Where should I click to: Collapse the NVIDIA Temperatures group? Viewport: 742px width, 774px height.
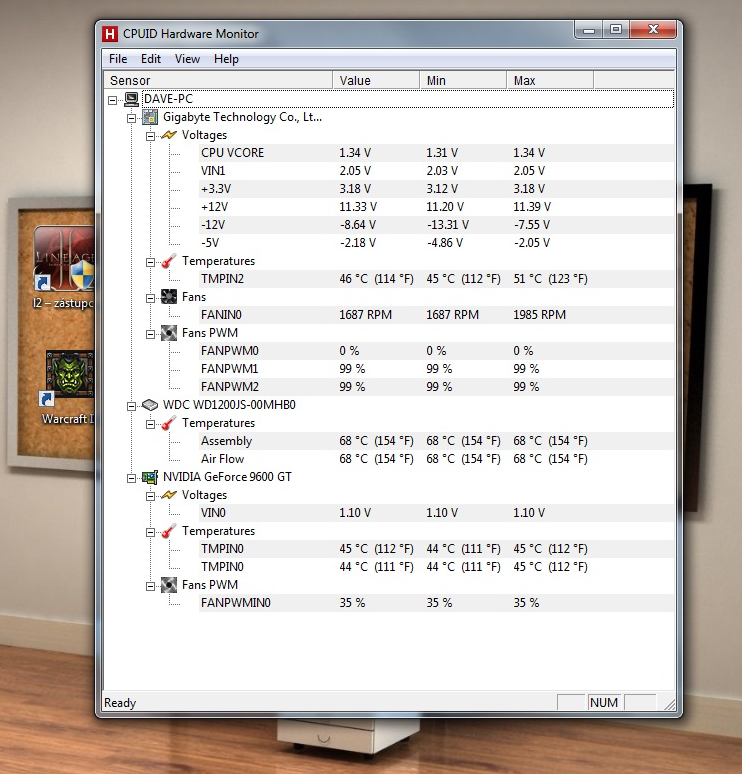click(150, 532)
